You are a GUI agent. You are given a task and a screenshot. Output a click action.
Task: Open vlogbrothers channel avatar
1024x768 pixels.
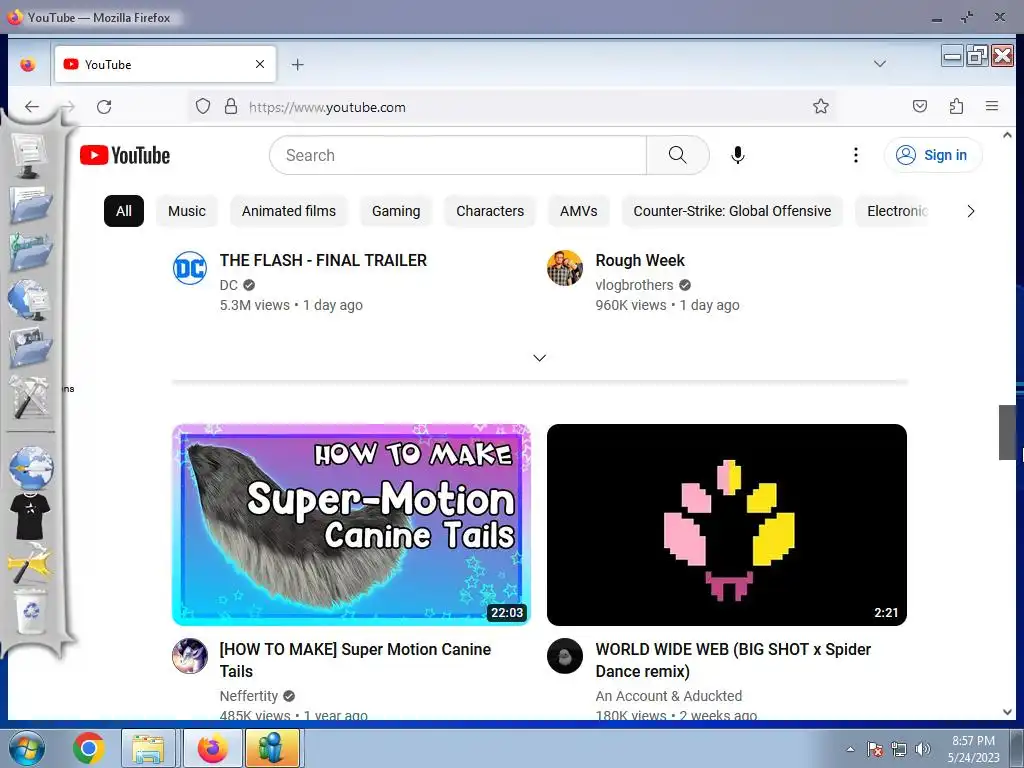pyautogui.click(x=565, y=268)
